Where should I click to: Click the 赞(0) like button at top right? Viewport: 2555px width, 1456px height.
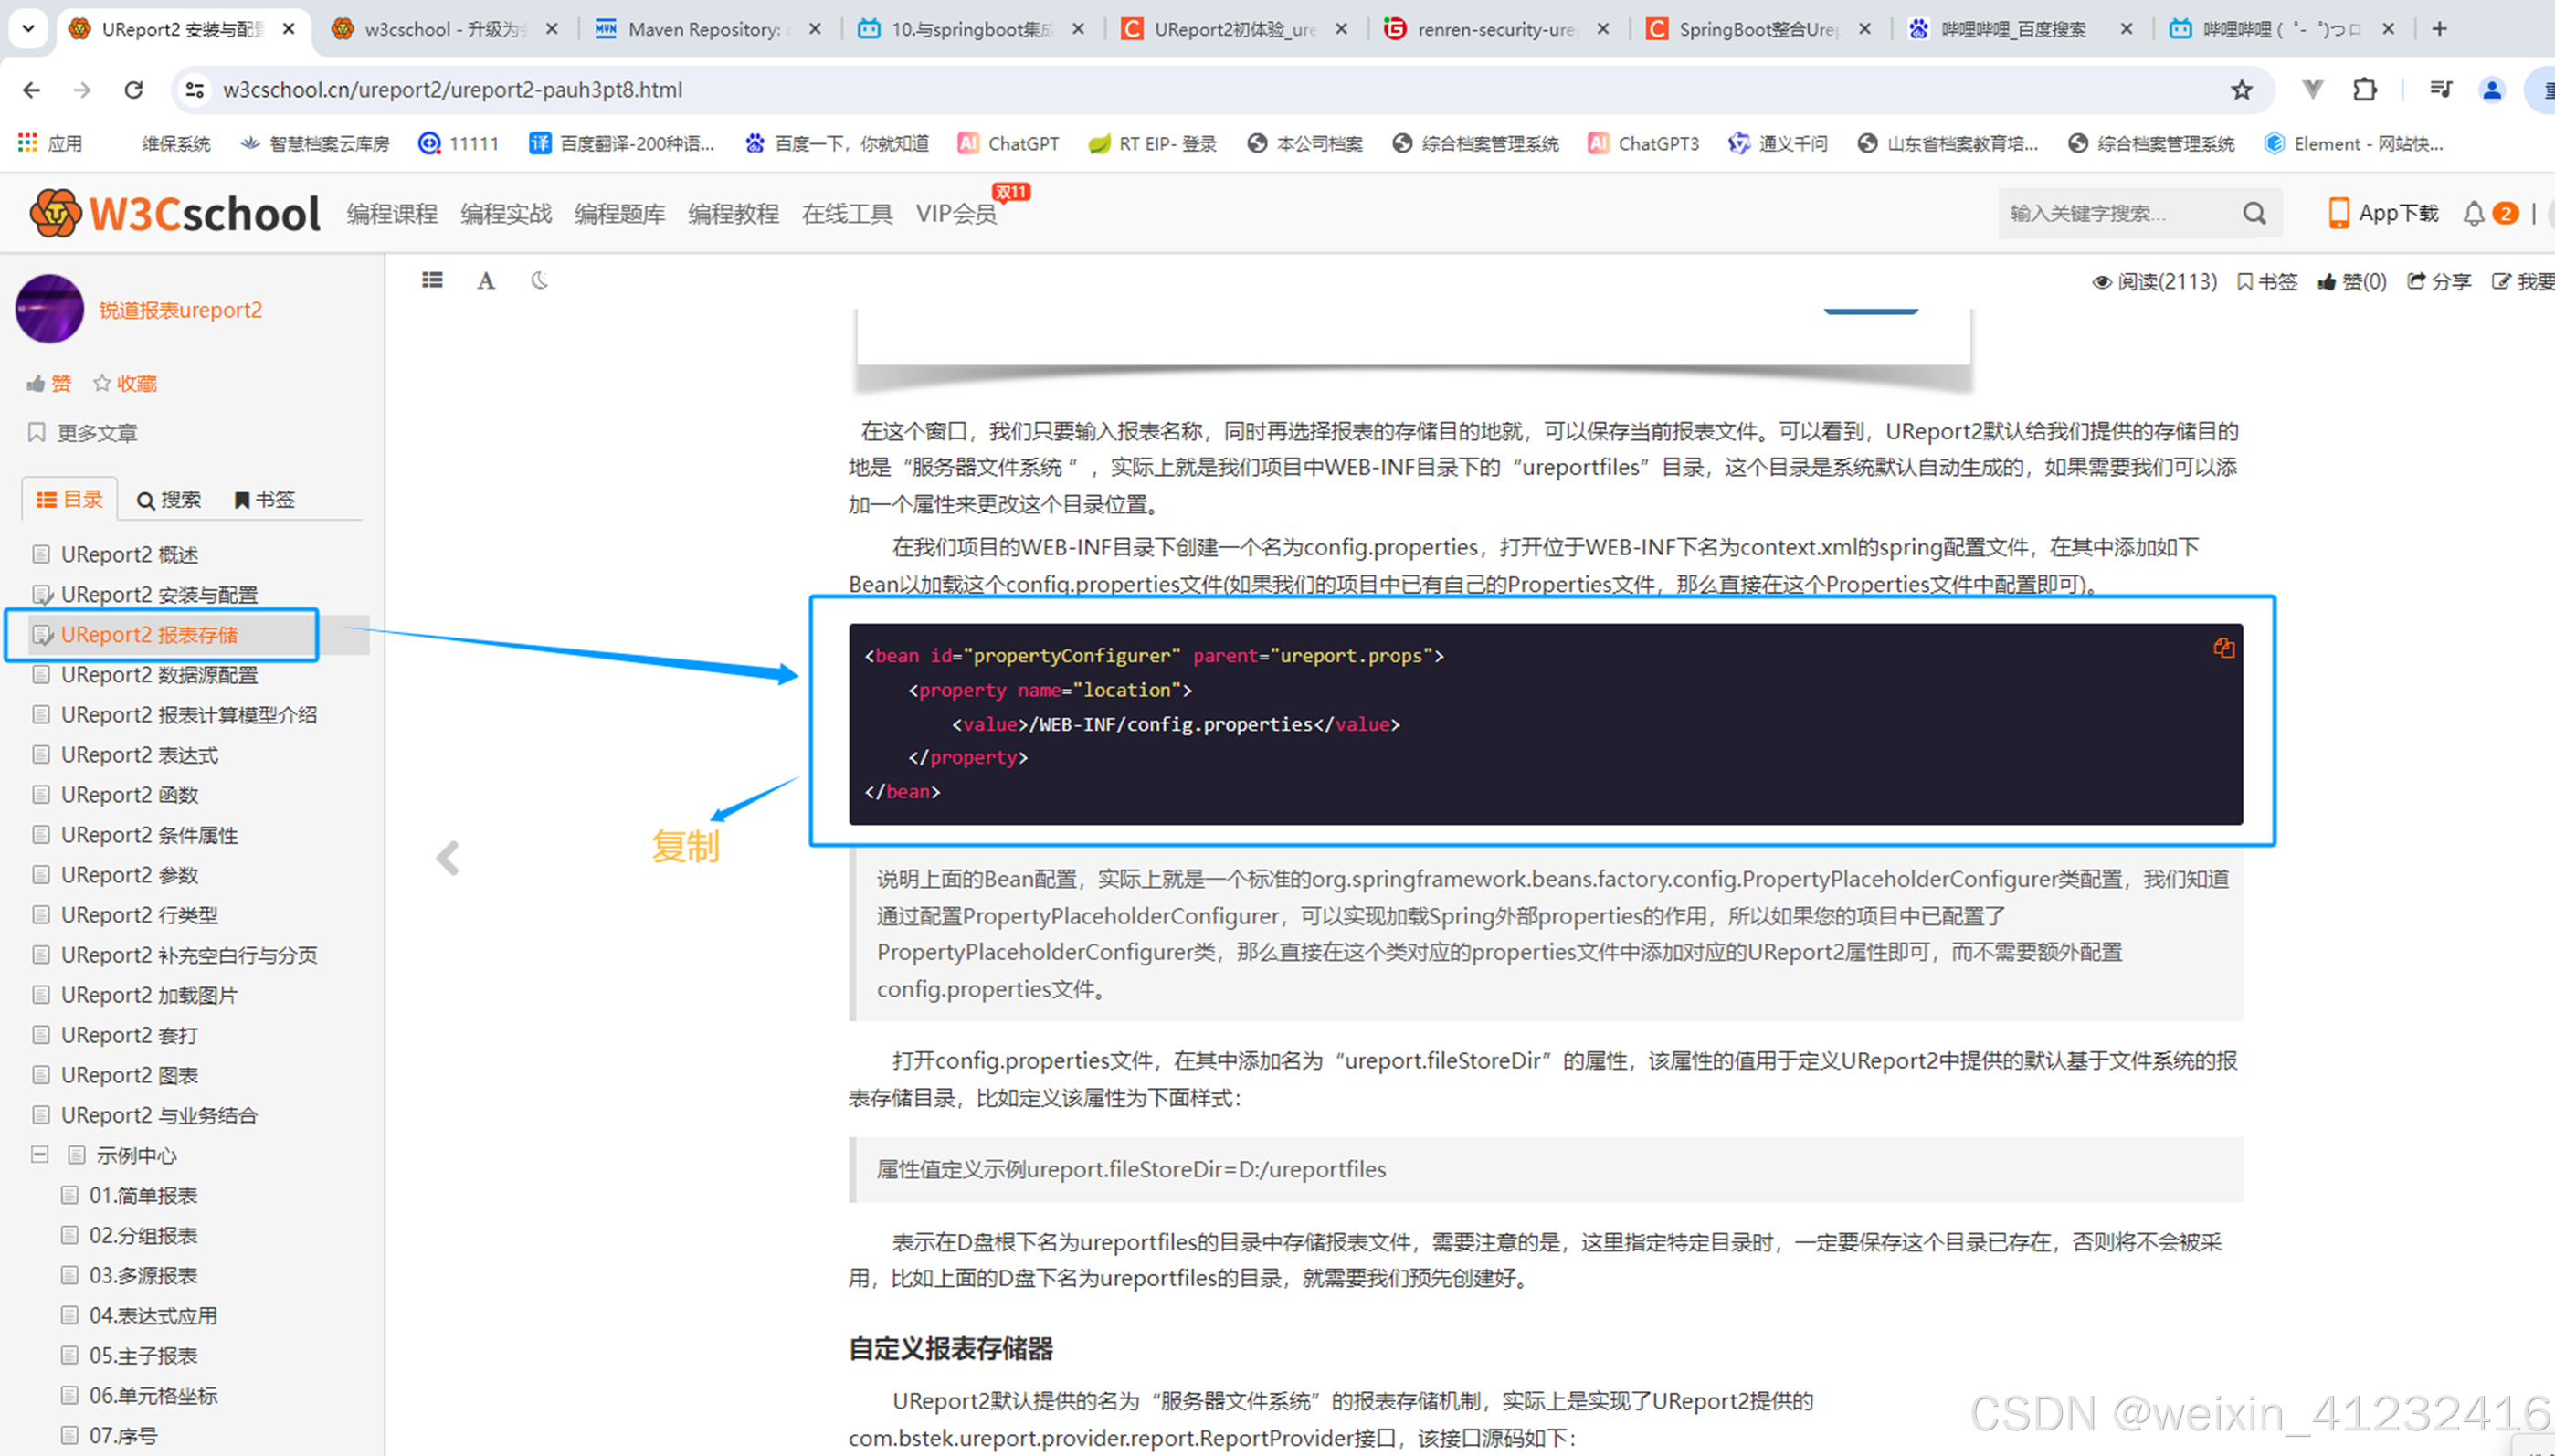[x=2352, y=282]
